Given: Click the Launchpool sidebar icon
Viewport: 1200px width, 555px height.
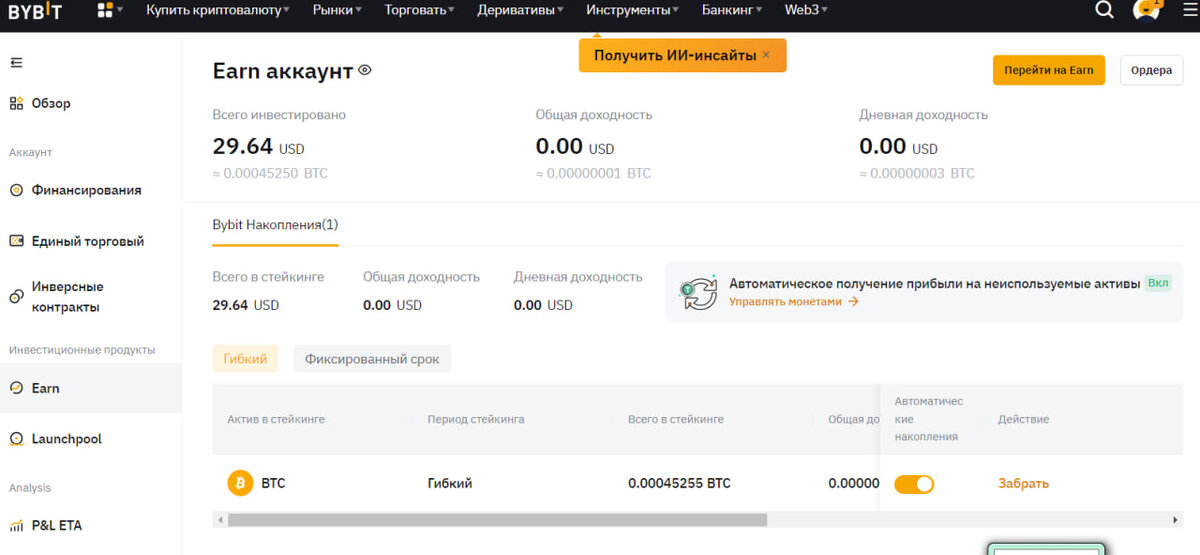Looking at the screenshot, I should tap(16, 439).
